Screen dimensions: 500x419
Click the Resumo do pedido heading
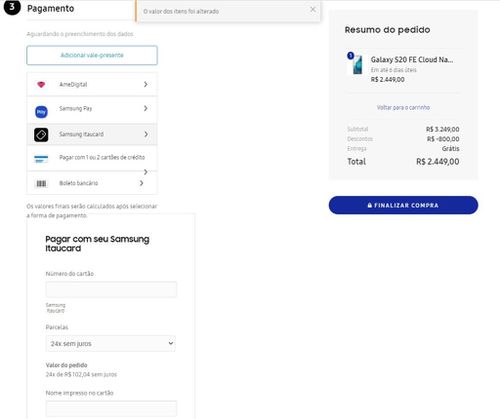click(x=387, y=30)
